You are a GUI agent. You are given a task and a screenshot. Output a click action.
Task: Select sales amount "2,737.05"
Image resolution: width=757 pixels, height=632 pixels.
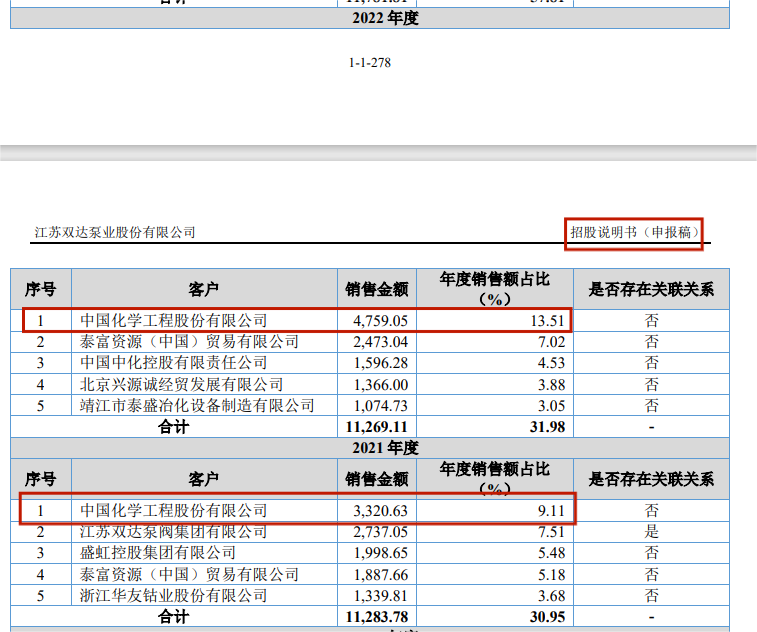[x=380, y=532]
